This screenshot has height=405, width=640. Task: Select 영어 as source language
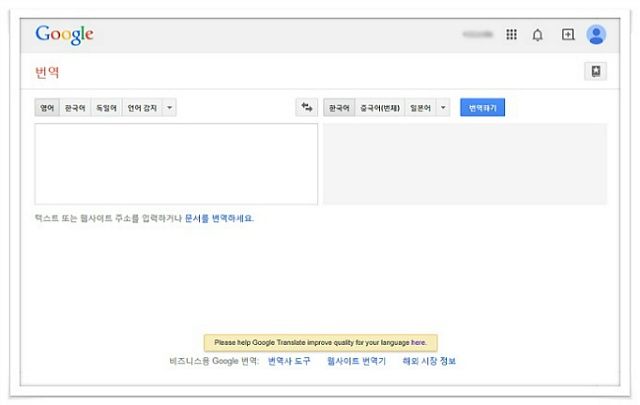pyautogui.click(x=47, y=108)
